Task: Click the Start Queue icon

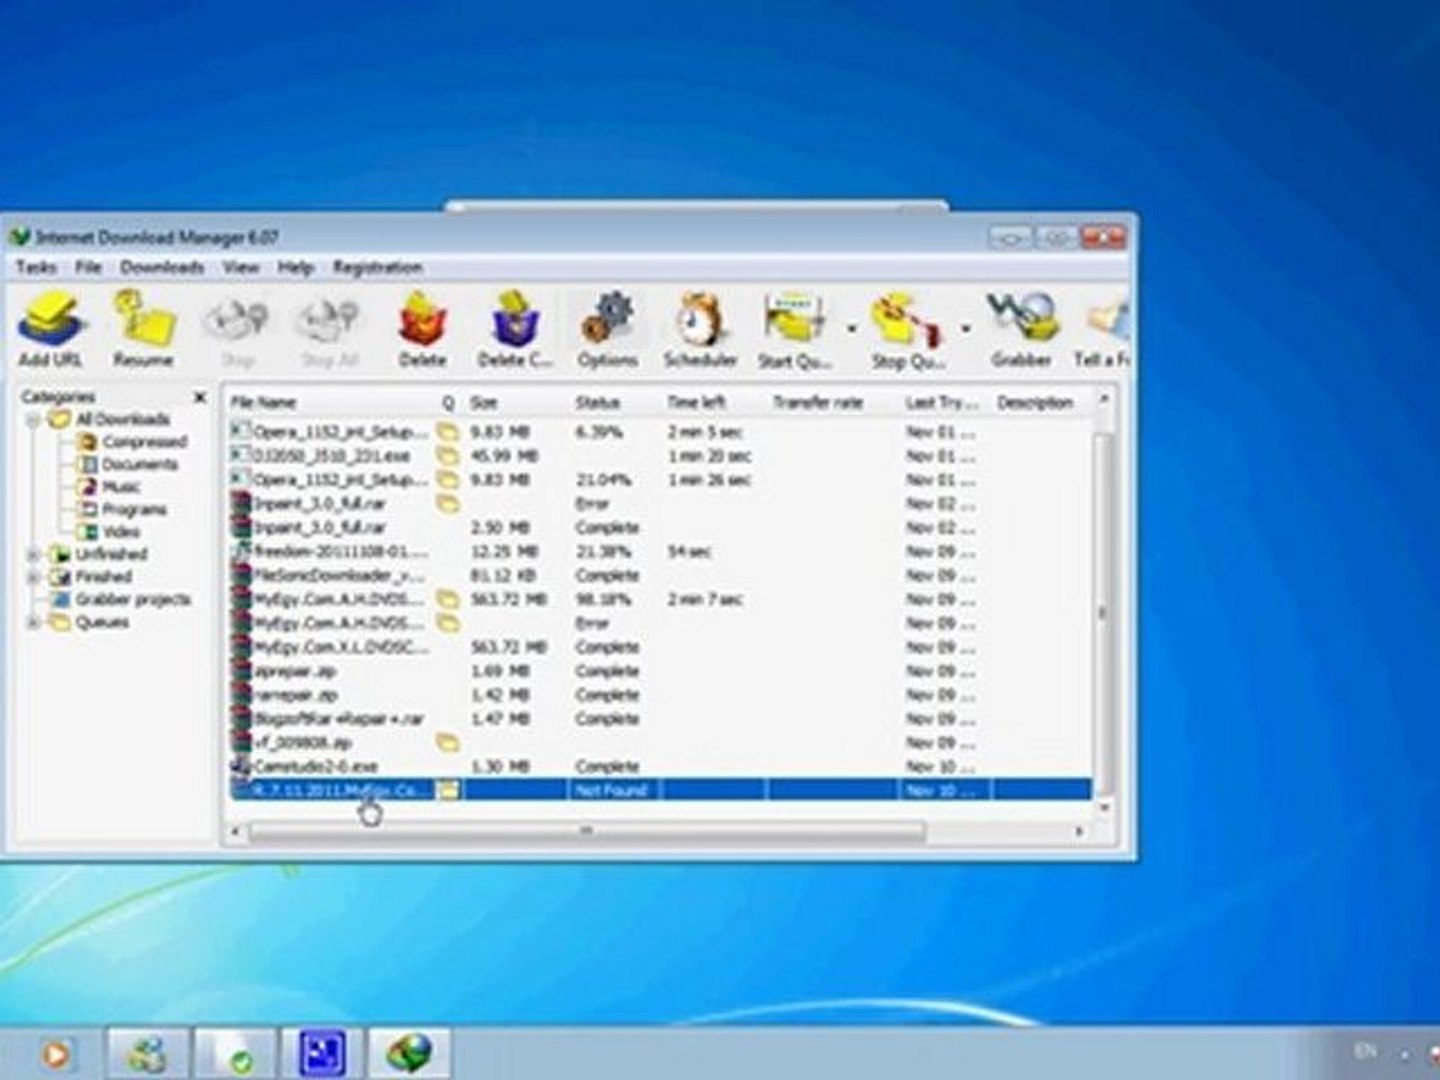Action: 795,330
